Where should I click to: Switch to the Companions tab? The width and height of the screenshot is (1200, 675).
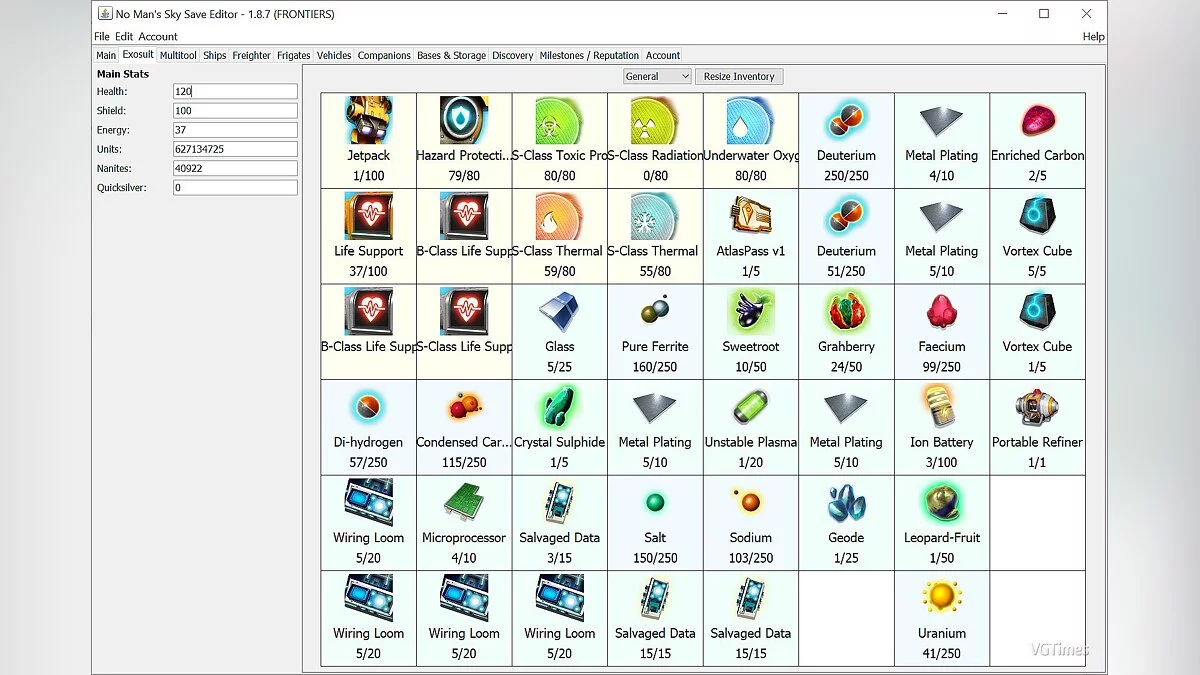384,56
